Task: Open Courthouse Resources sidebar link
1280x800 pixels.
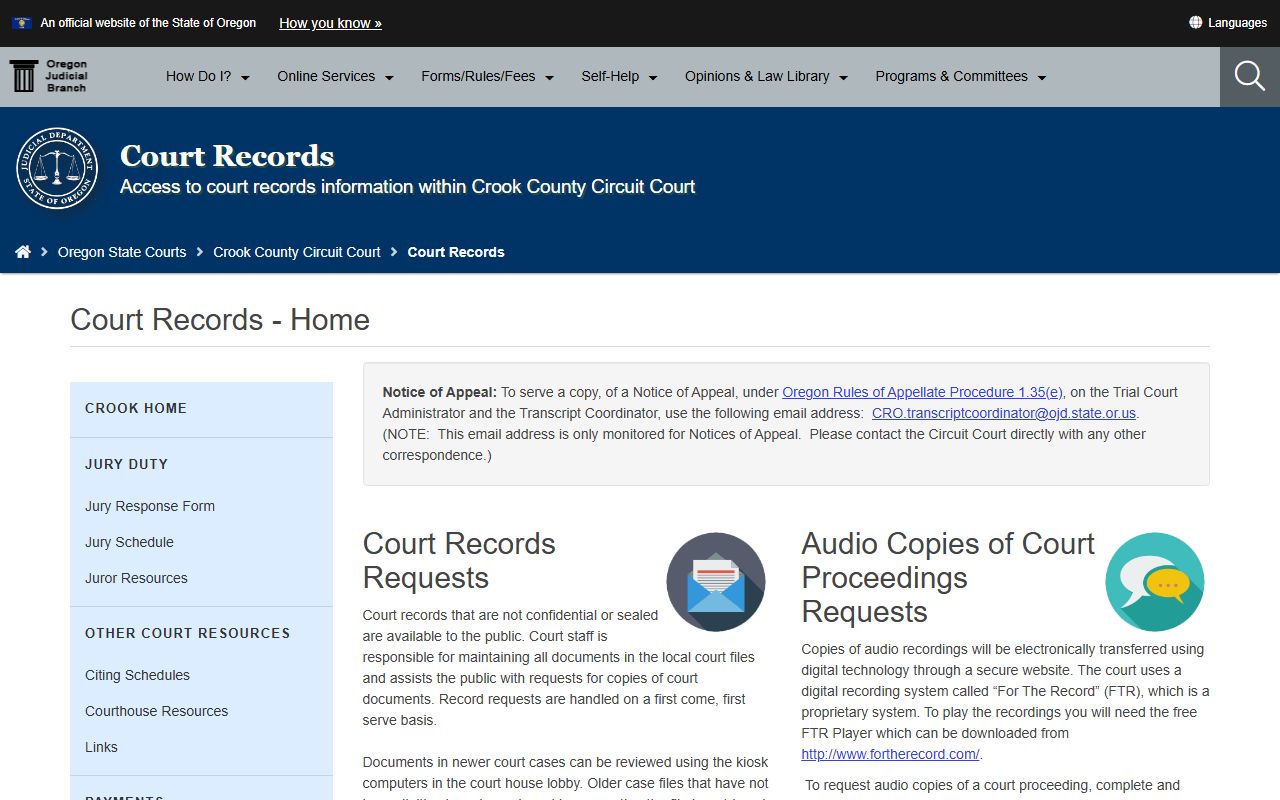Action: [x=156, y=711]
